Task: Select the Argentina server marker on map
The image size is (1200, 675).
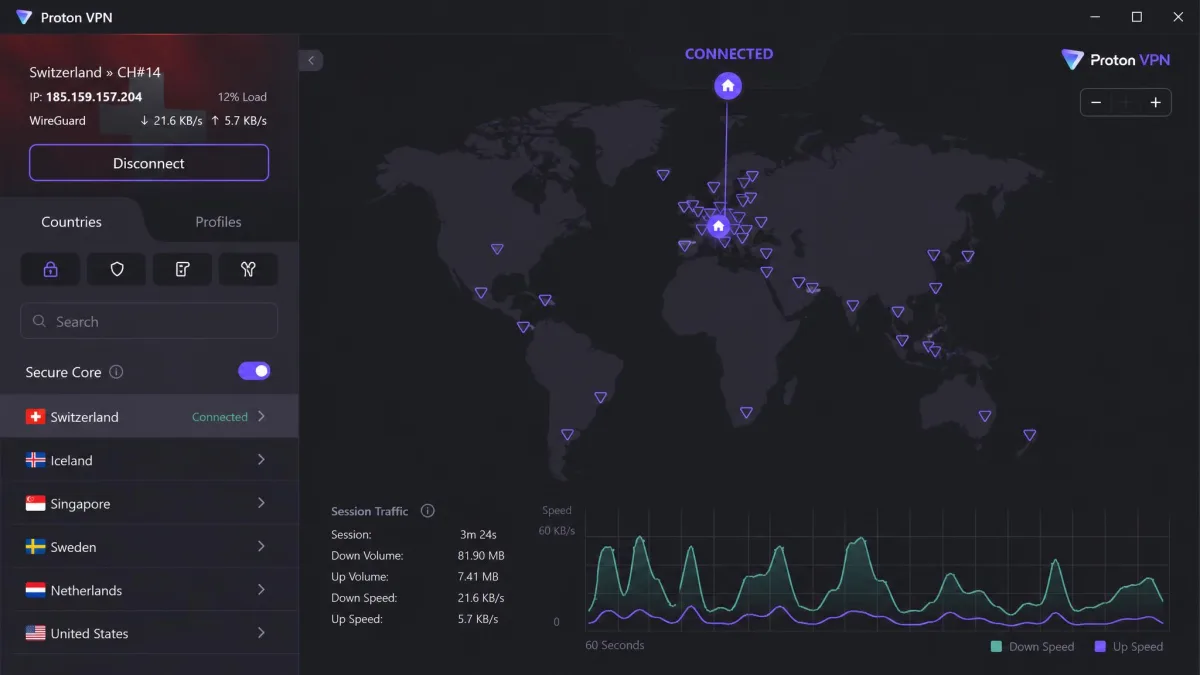Action: [x=567, y=435]
